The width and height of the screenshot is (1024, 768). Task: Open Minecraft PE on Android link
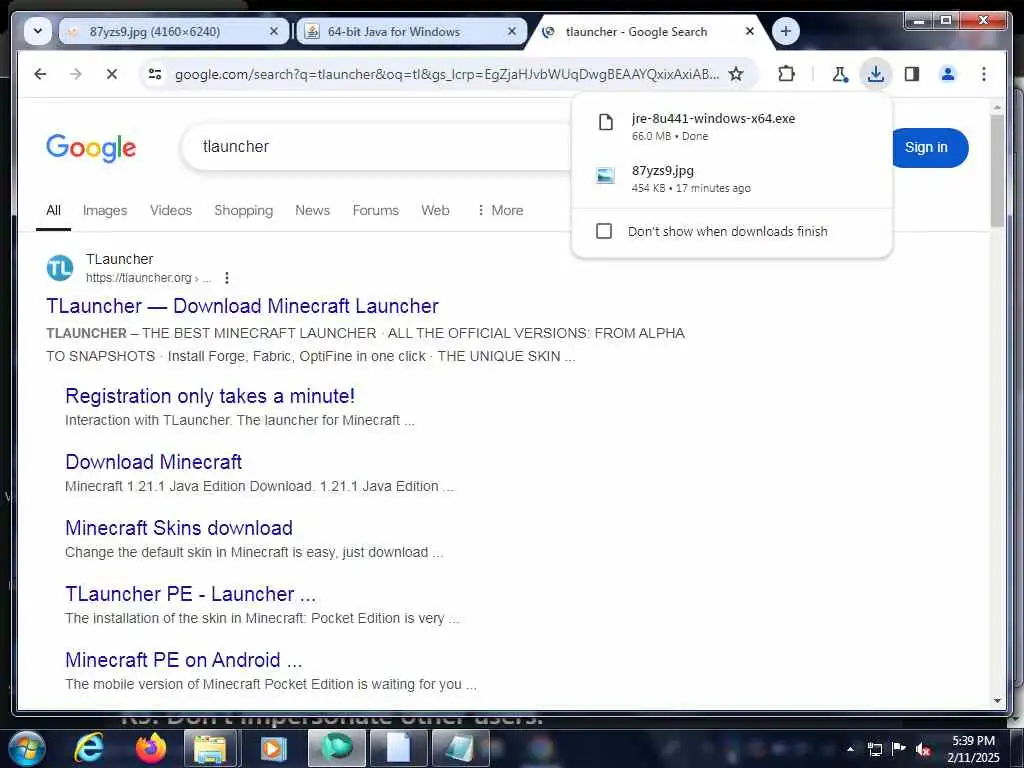(184, 660)
